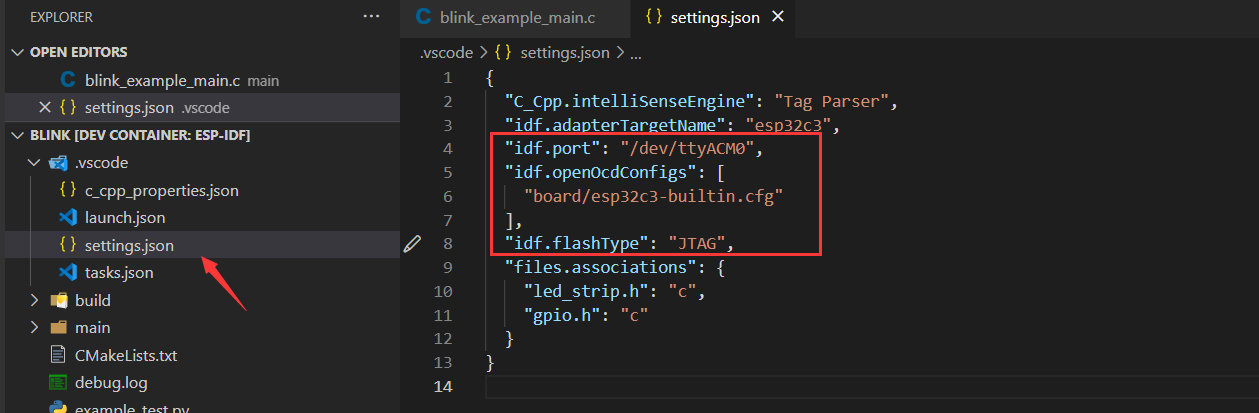Open Explorer more actions ellipsis menu

coord(371,17)
